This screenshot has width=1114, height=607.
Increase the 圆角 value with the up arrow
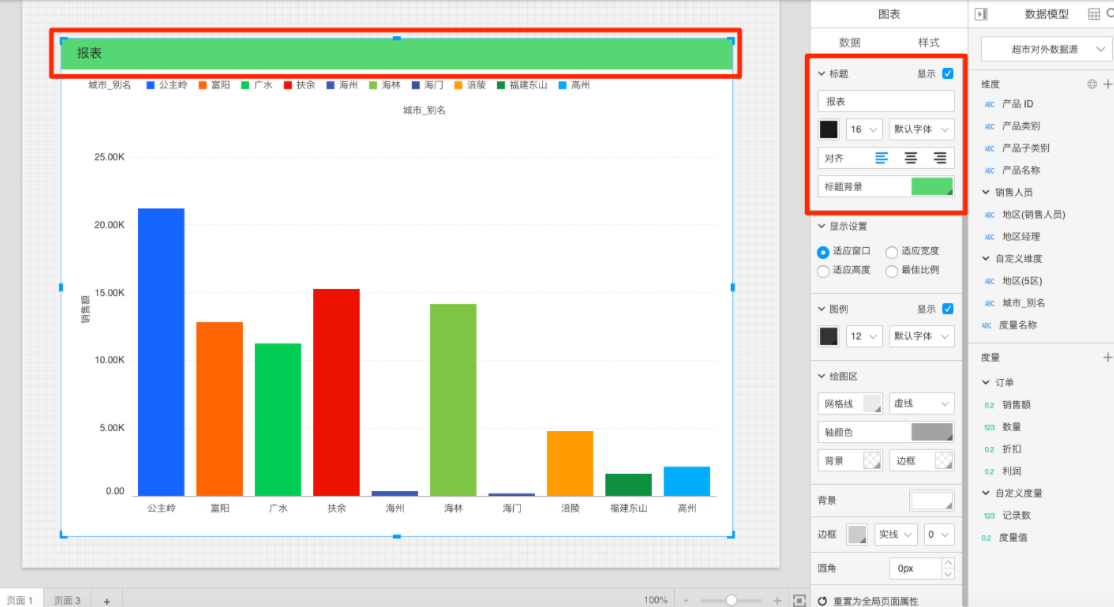coord(948,564)
